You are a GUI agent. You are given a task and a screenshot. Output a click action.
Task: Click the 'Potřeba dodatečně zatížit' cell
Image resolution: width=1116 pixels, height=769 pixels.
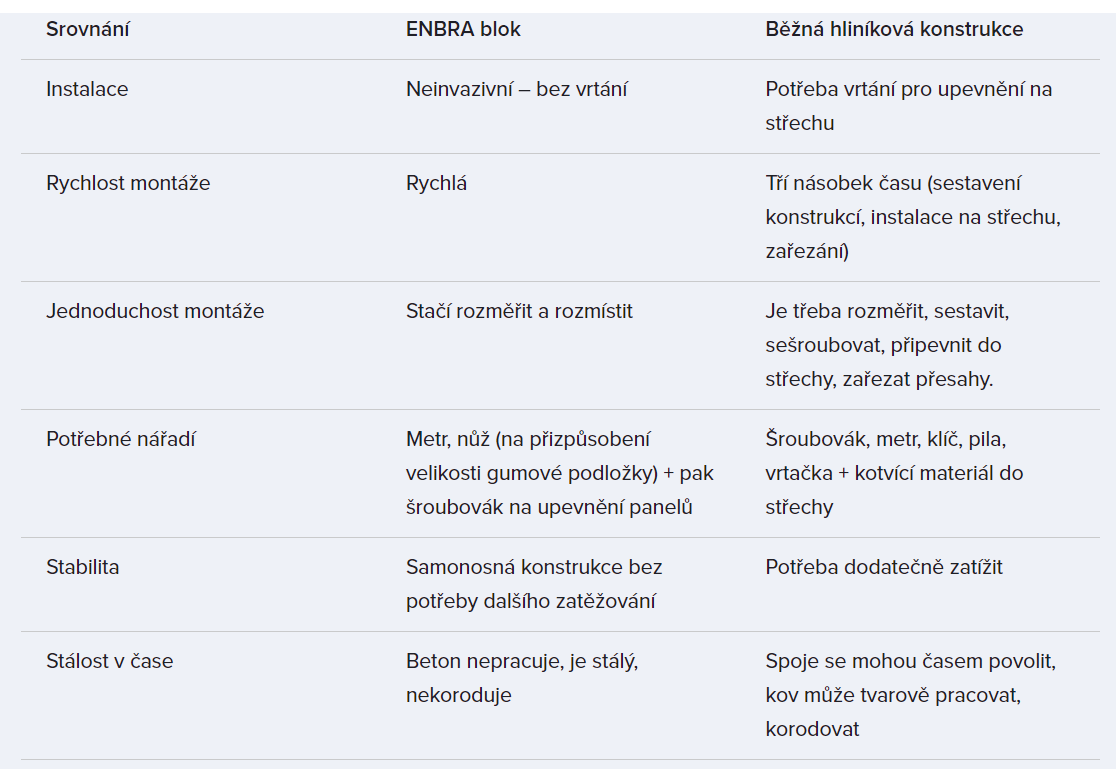point(884,567)
